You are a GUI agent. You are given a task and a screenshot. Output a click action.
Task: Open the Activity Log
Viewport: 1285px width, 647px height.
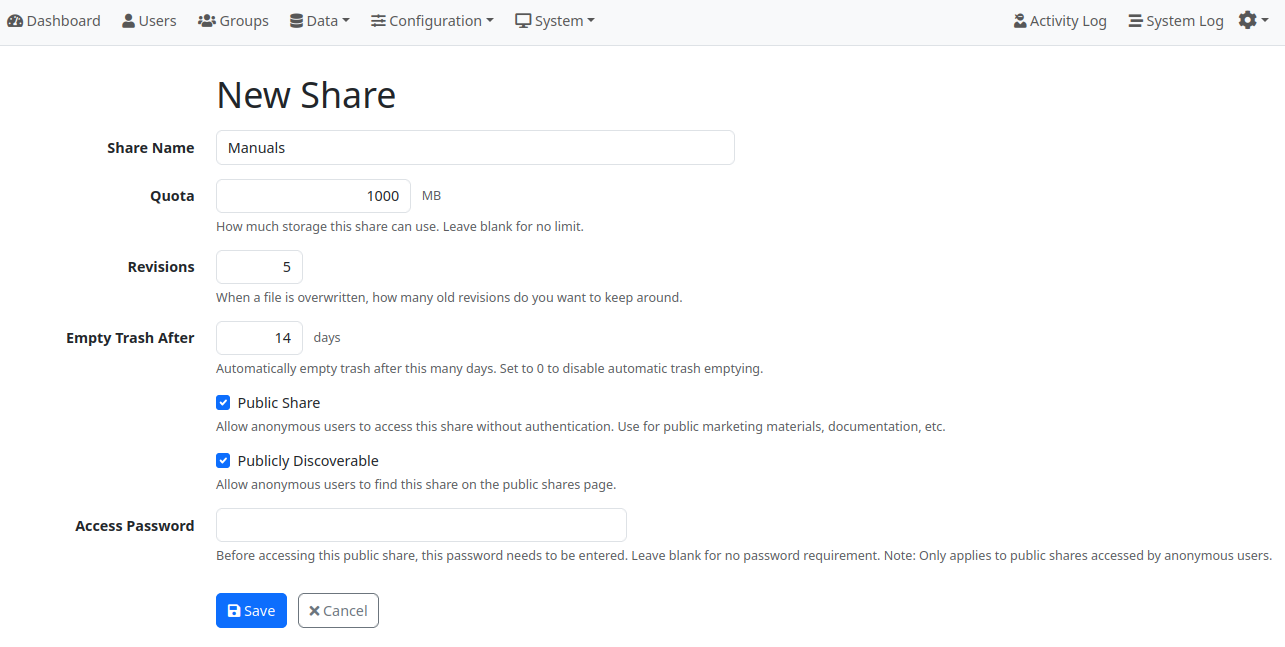(1060, 20)
